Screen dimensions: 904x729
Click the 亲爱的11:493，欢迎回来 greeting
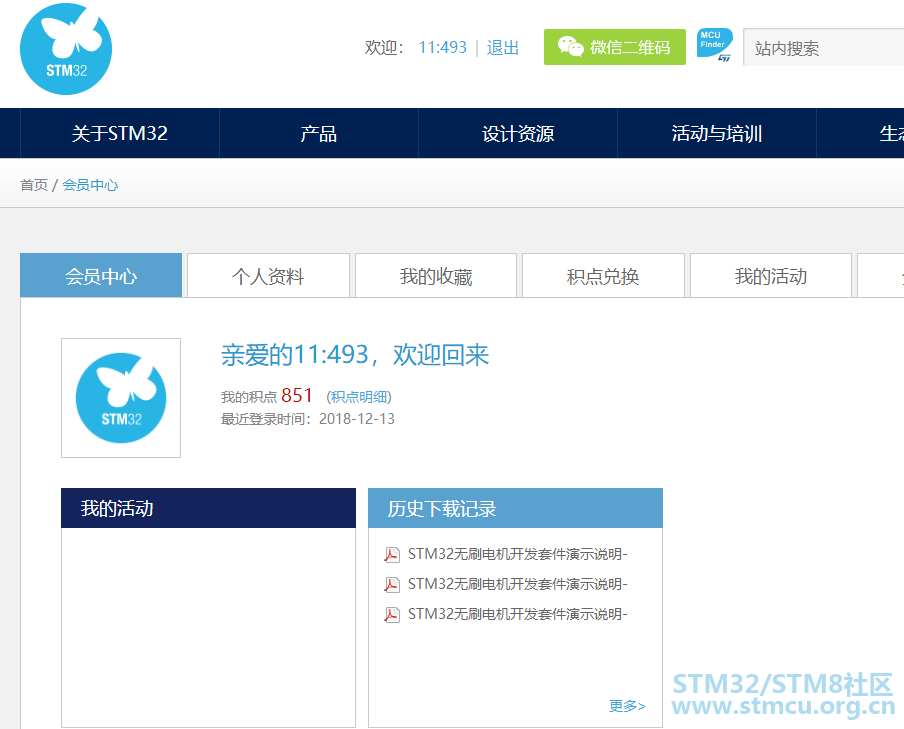tap(355, 355)
